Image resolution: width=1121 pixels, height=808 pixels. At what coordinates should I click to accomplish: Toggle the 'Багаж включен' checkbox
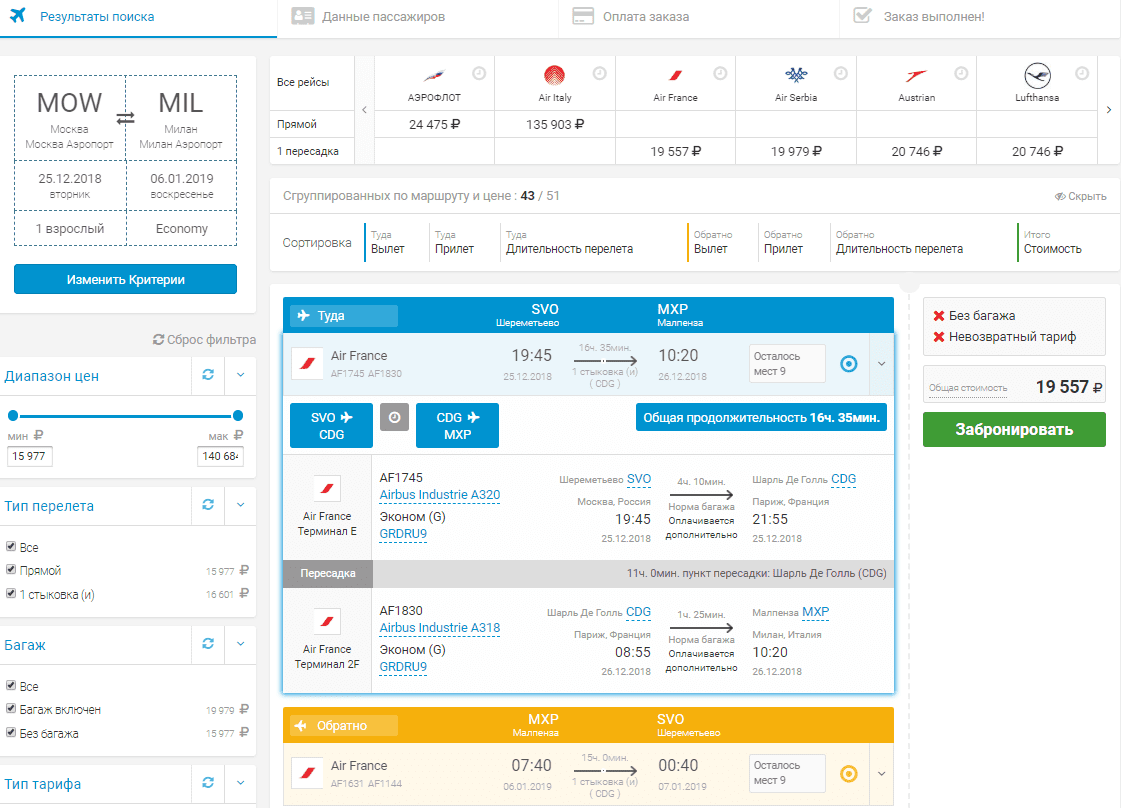[x=11, y=709]
